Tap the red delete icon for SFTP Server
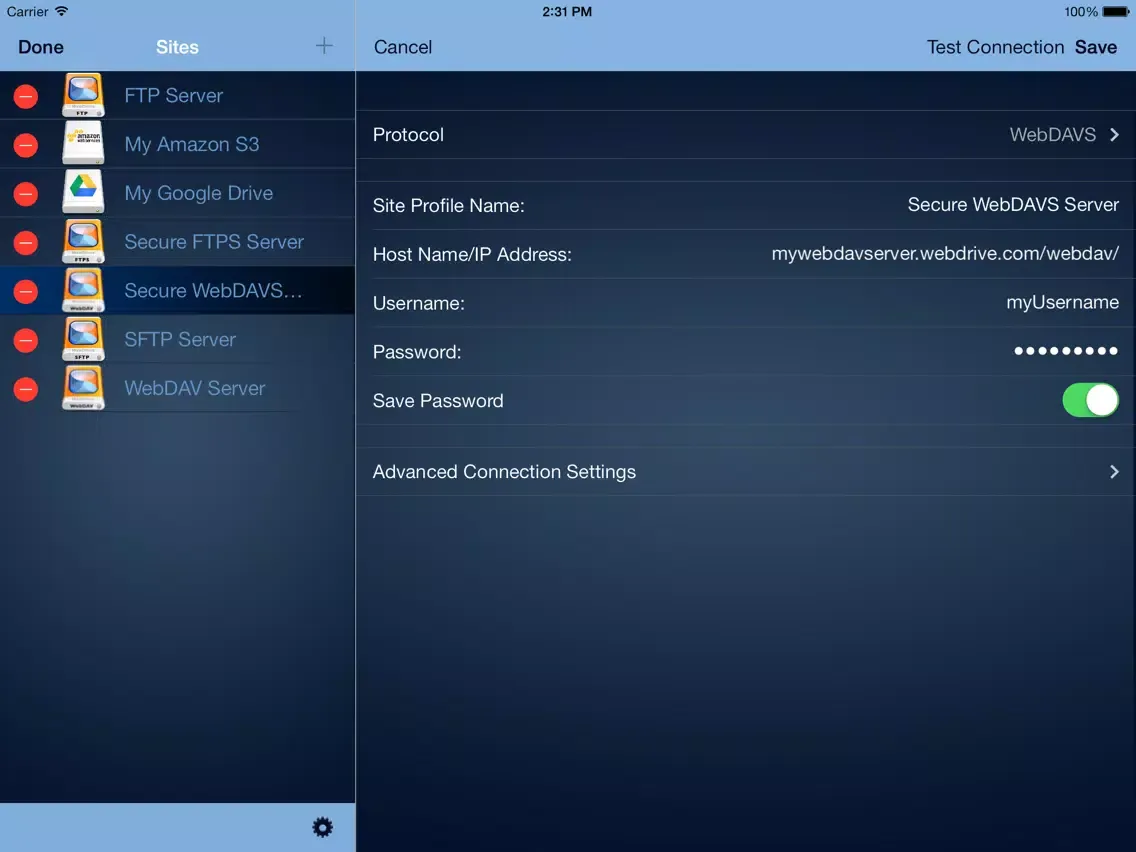The image size is (1136, 852). tap(26, 340)
